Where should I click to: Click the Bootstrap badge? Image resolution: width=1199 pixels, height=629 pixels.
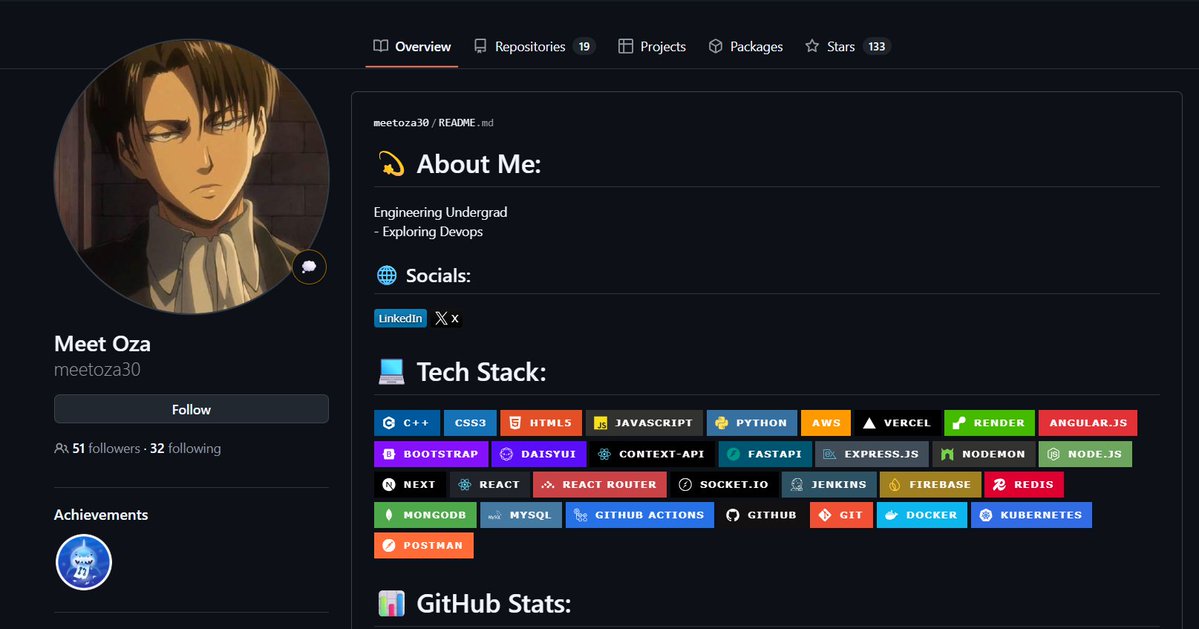[431, 454]
